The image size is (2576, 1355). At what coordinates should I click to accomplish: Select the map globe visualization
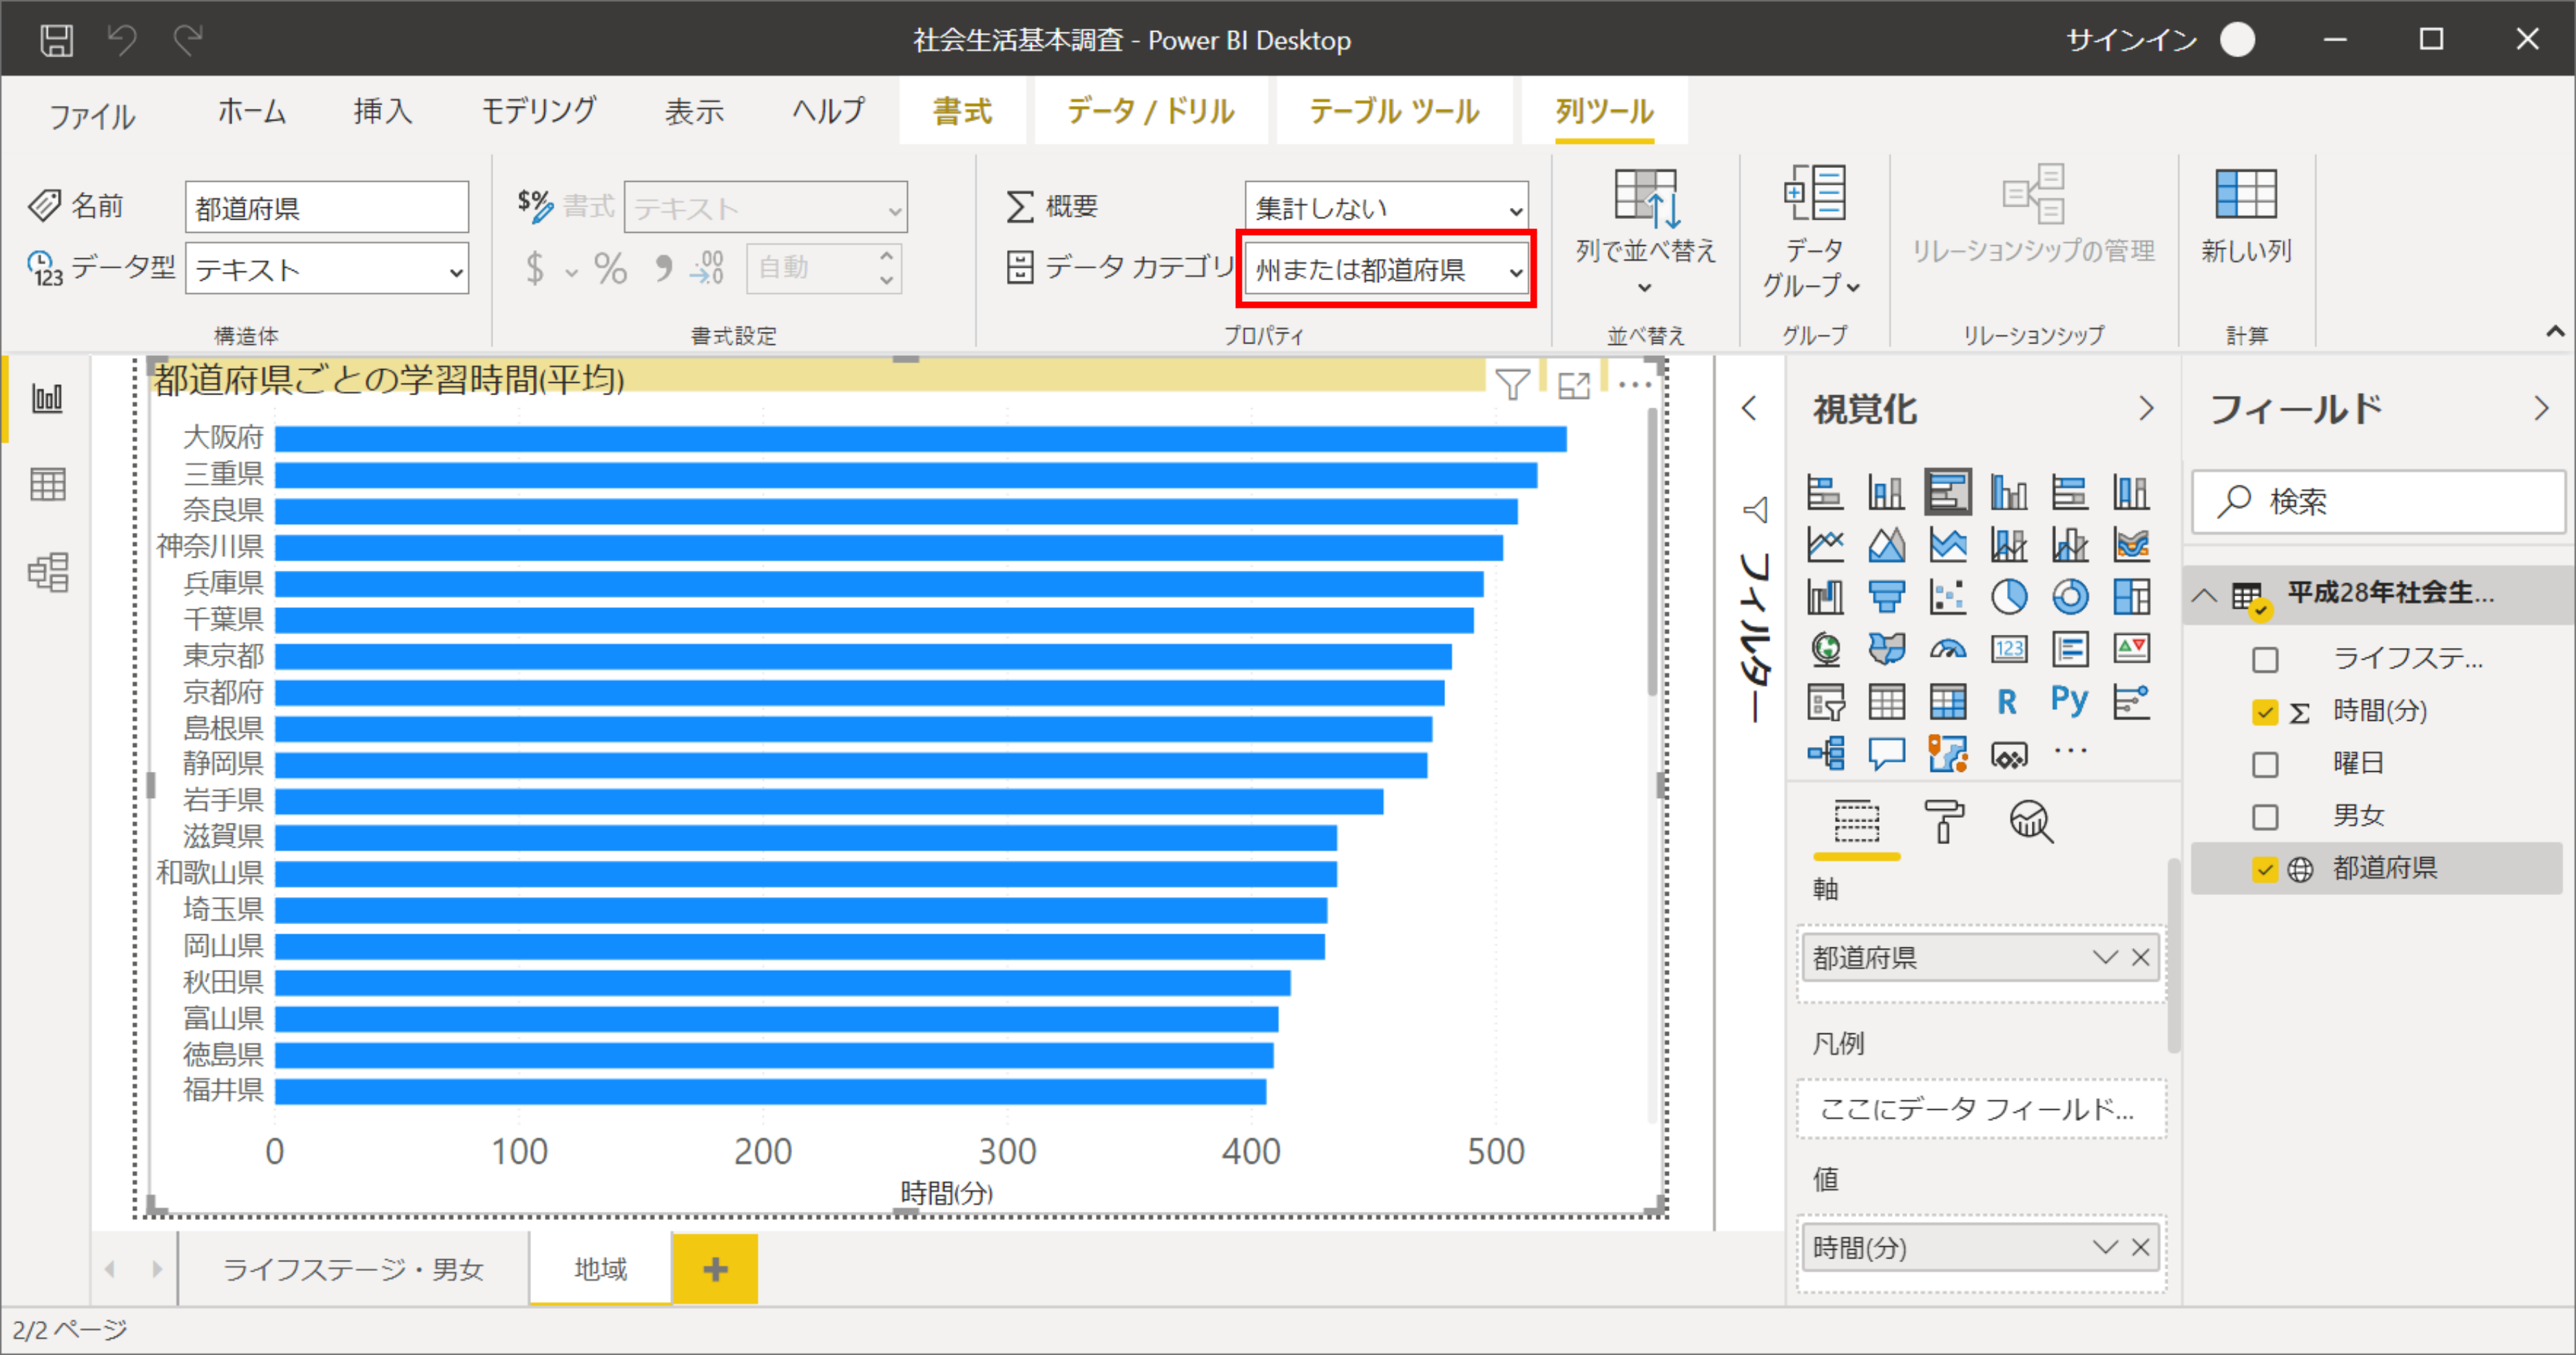(x=1825, y=649)
